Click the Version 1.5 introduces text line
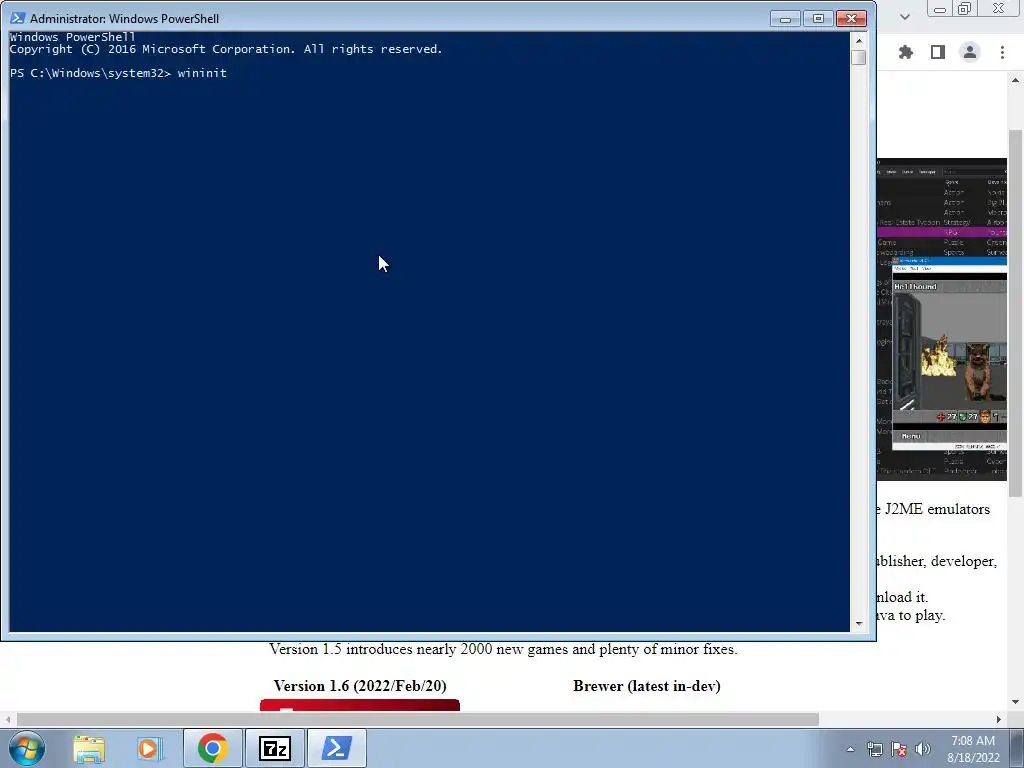 click(503, 649)
